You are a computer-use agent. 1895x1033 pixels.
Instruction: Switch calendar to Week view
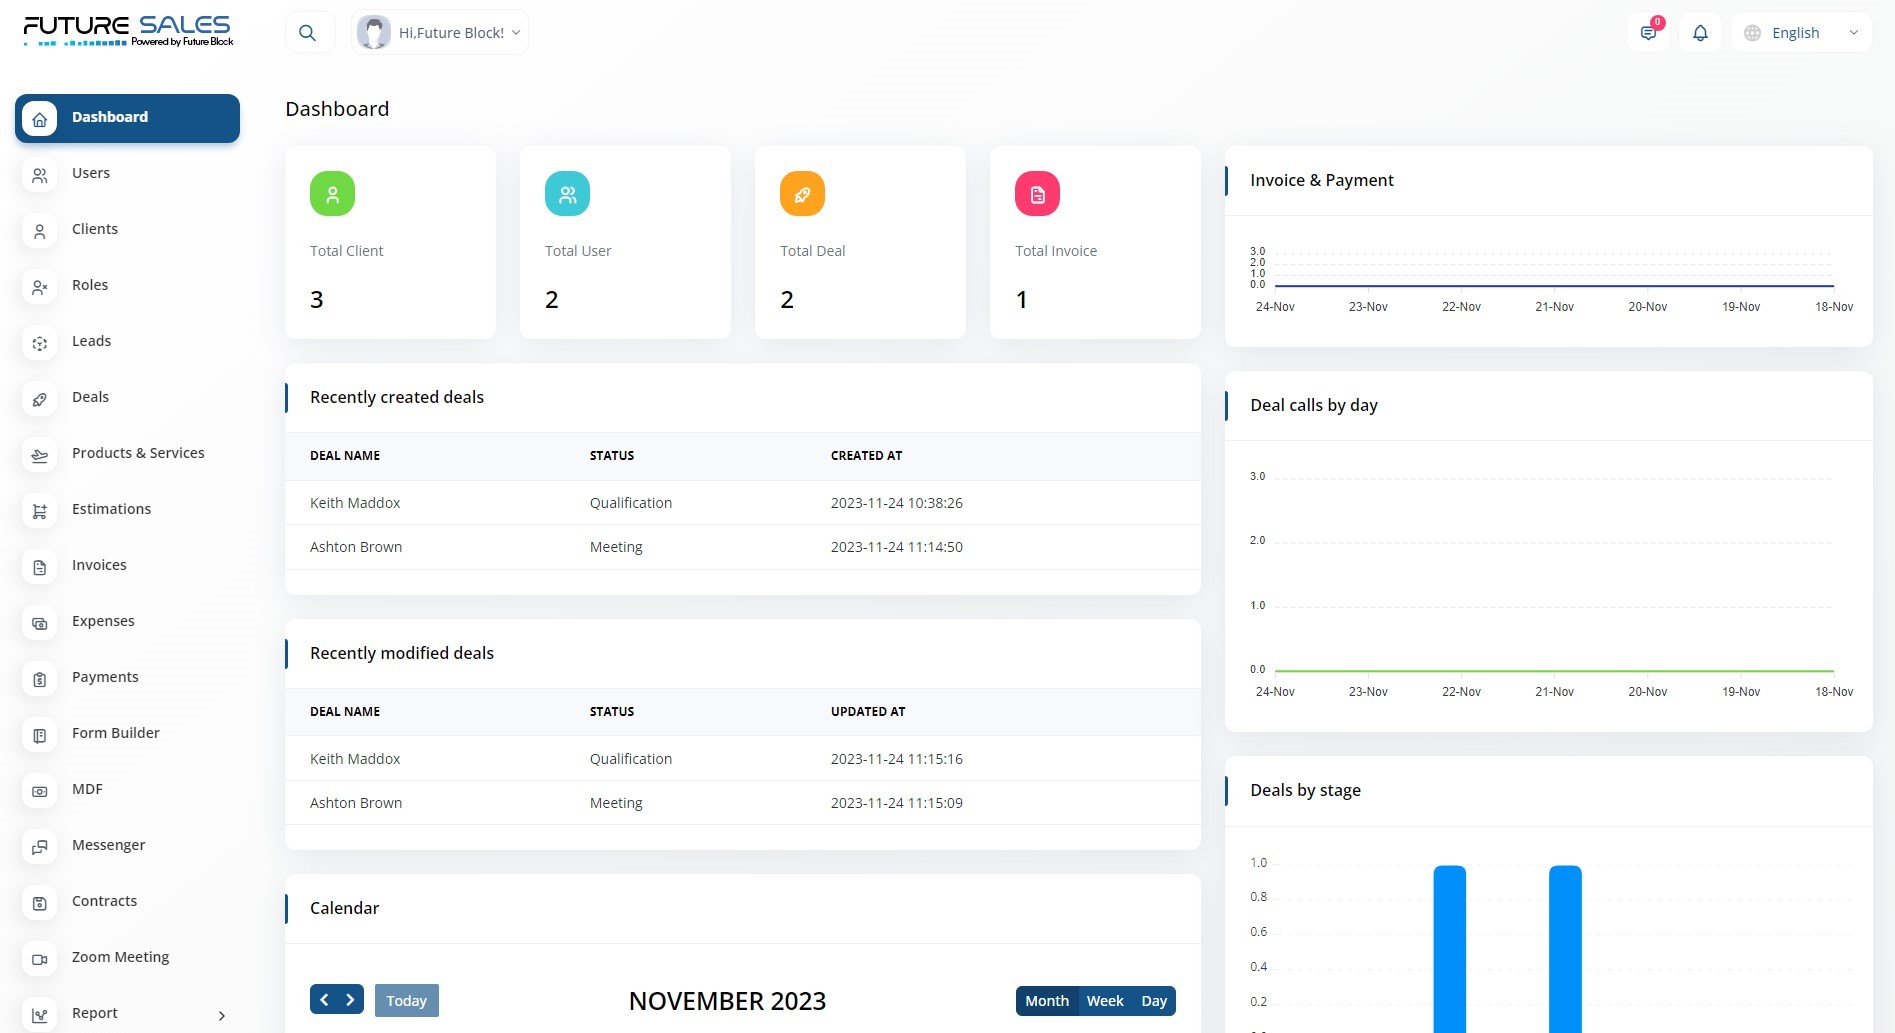1105,1001
